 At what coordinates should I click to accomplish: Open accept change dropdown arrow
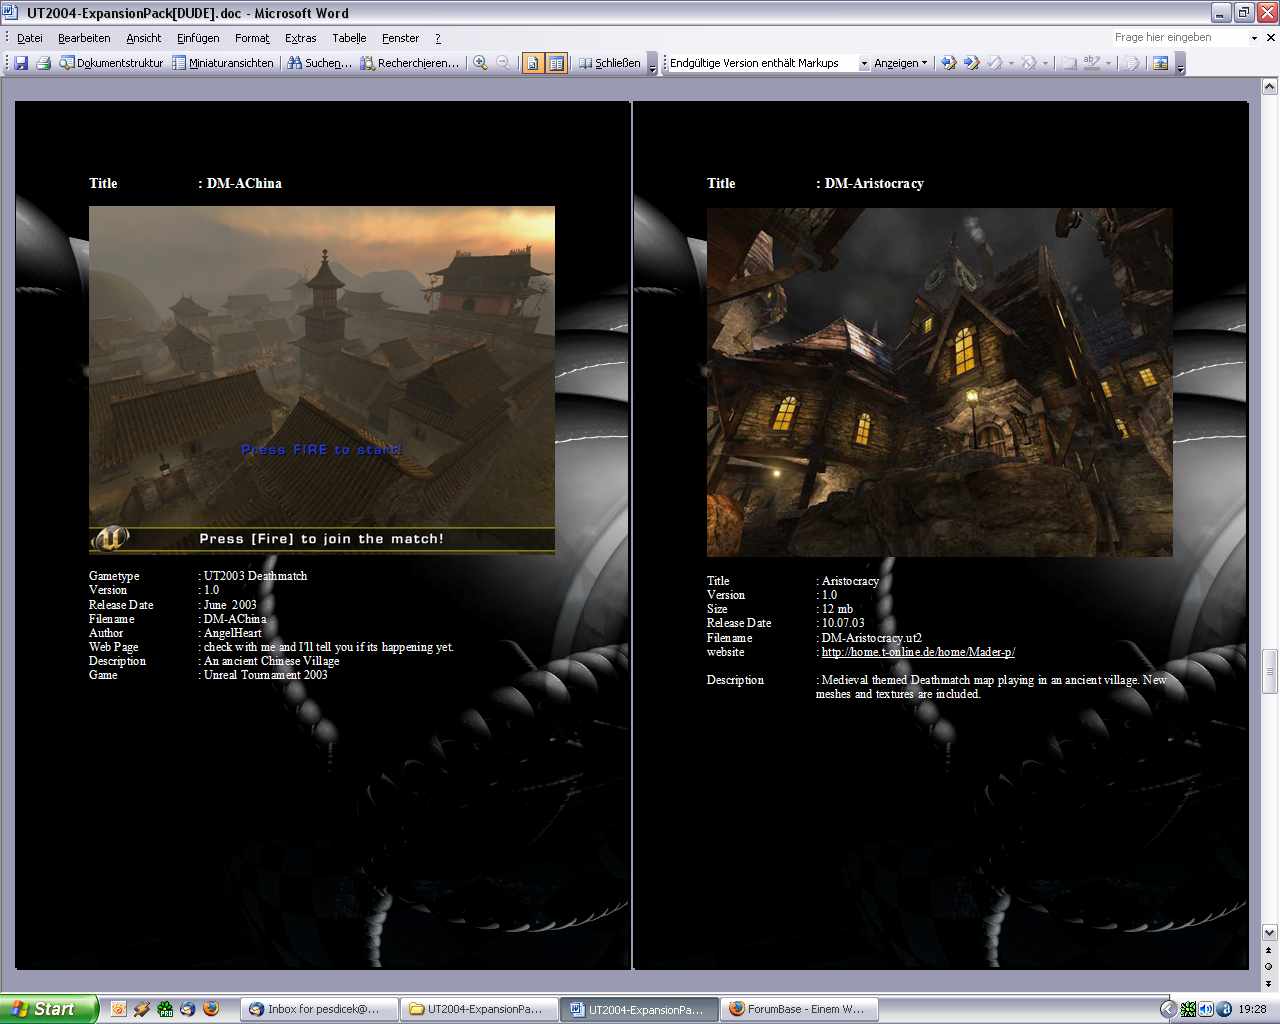coord(1011,63)
